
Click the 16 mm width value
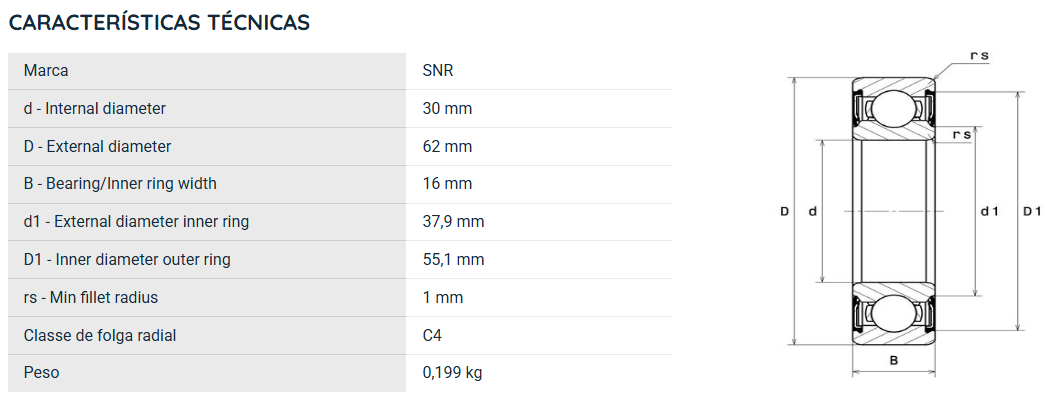(x=447, y=184)
